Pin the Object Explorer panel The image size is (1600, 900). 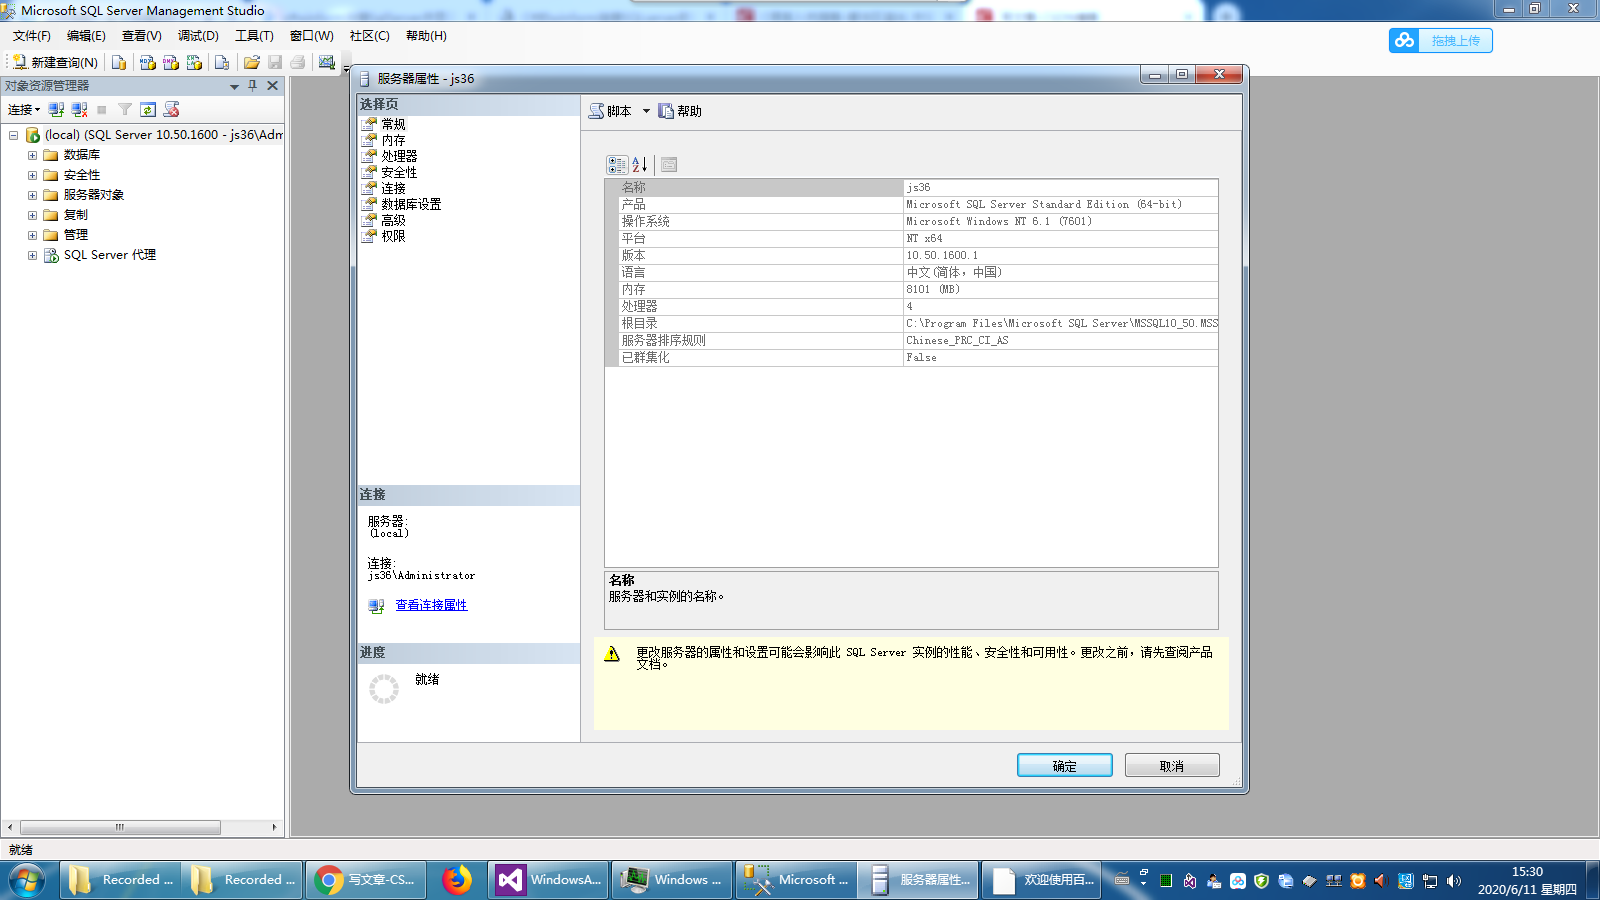coord(253,85)
